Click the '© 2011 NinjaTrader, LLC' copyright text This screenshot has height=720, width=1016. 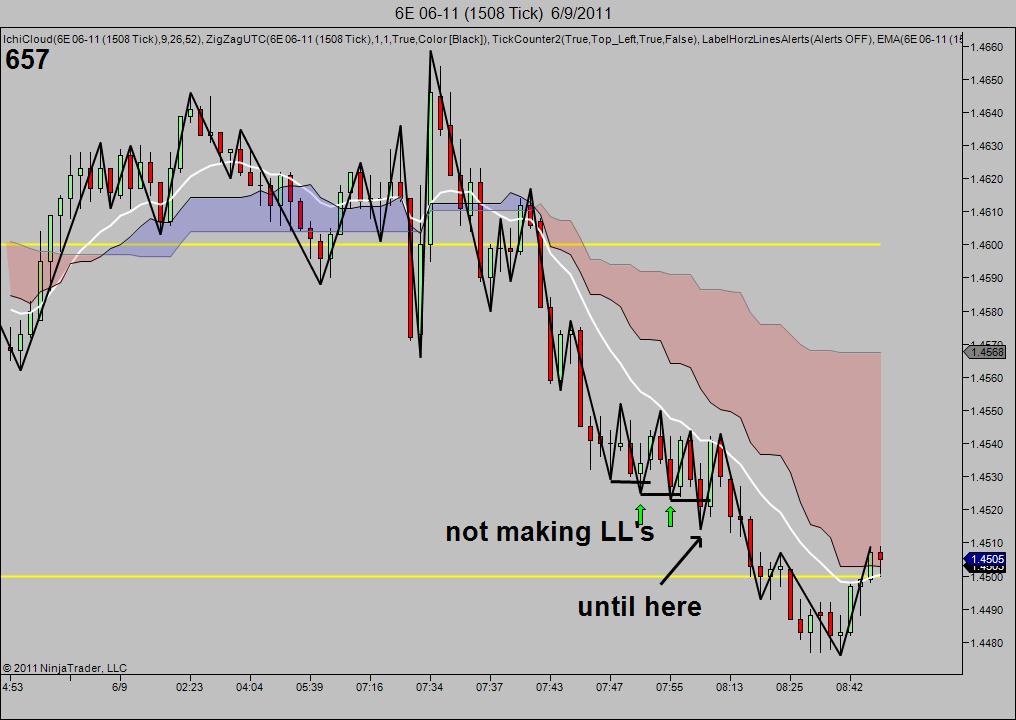tap(65, 668)
